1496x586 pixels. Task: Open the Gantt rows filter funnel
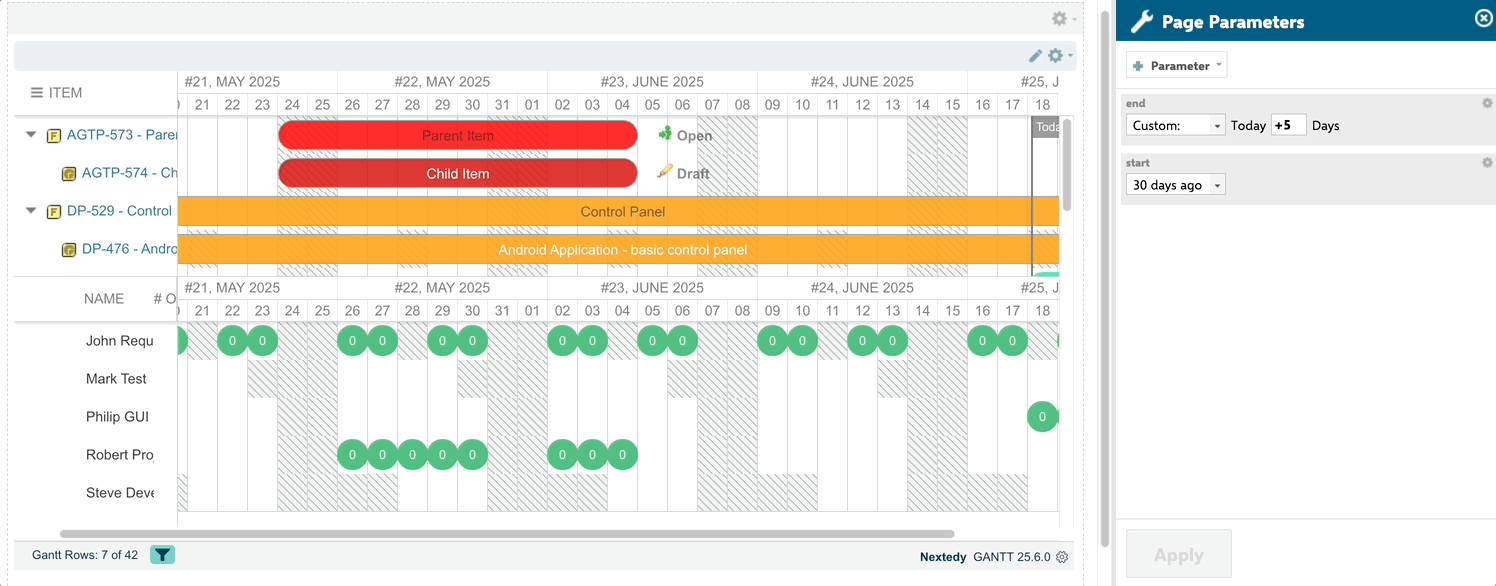pyautogui.click(x=163, y=555)
